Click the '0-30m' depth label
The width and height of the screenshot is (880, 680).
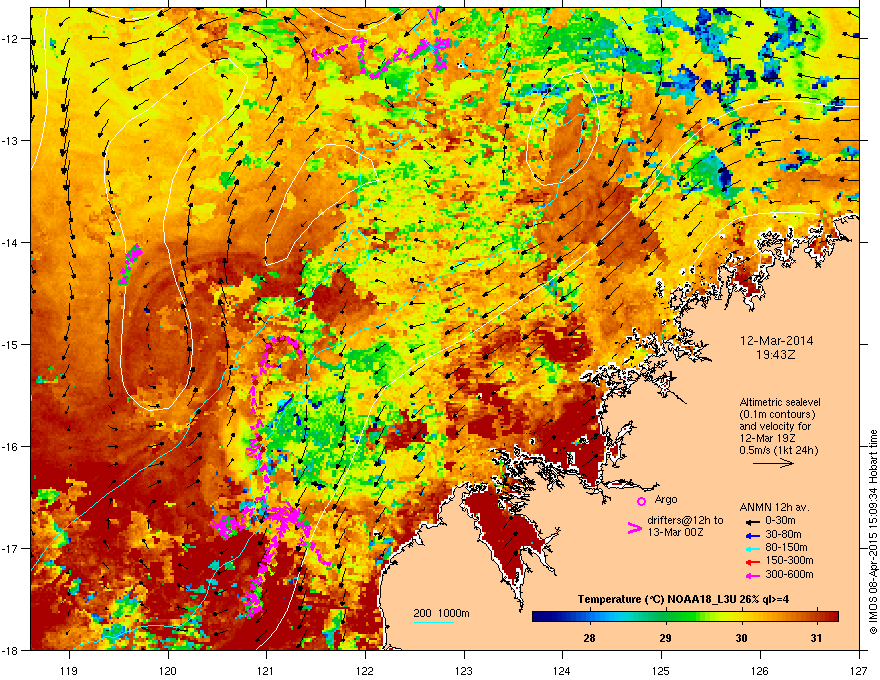click(780, 521)
